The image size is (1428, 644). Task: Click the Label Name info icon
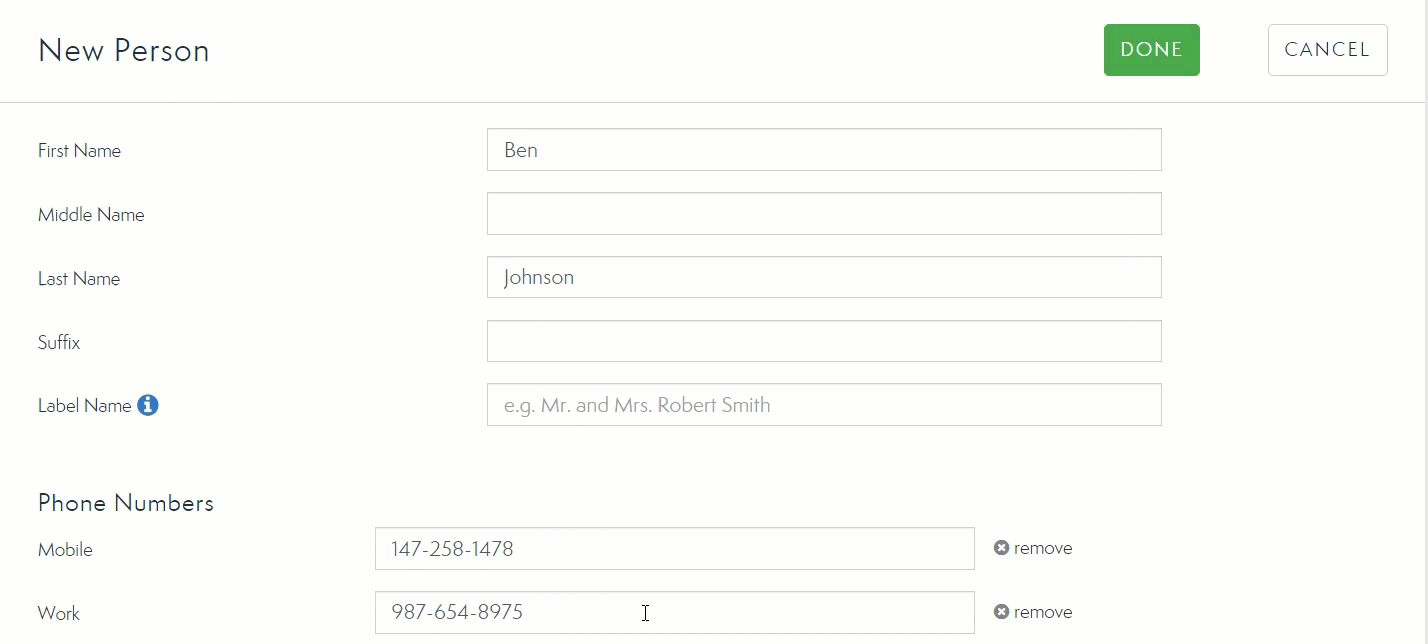pyautogui.click(x=148, y=405)
